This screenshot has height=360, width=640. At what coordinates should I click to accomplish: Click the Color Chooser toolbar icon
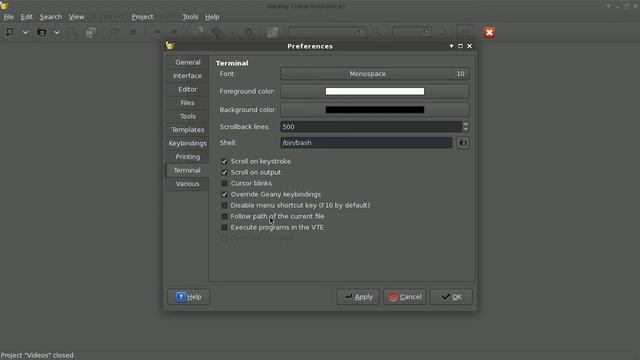point(272,32)
